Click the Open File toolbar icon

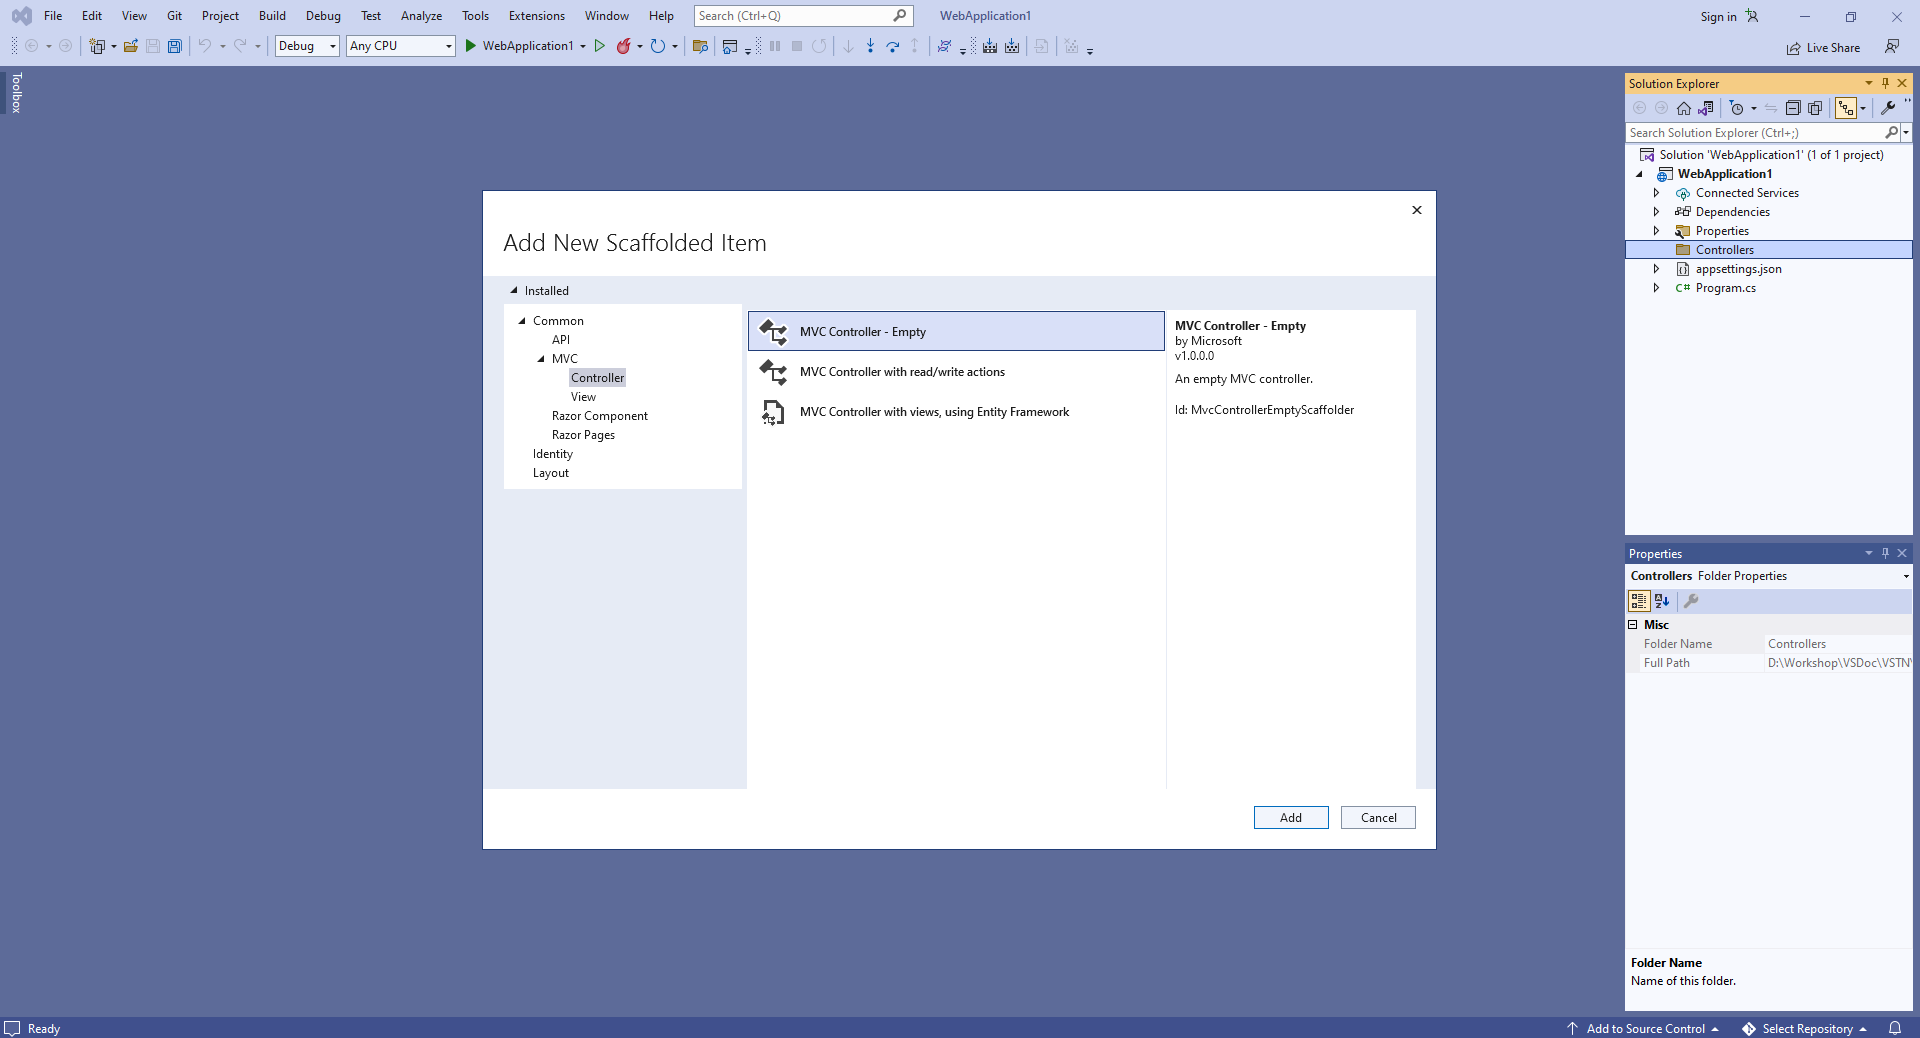coord(131,46)
